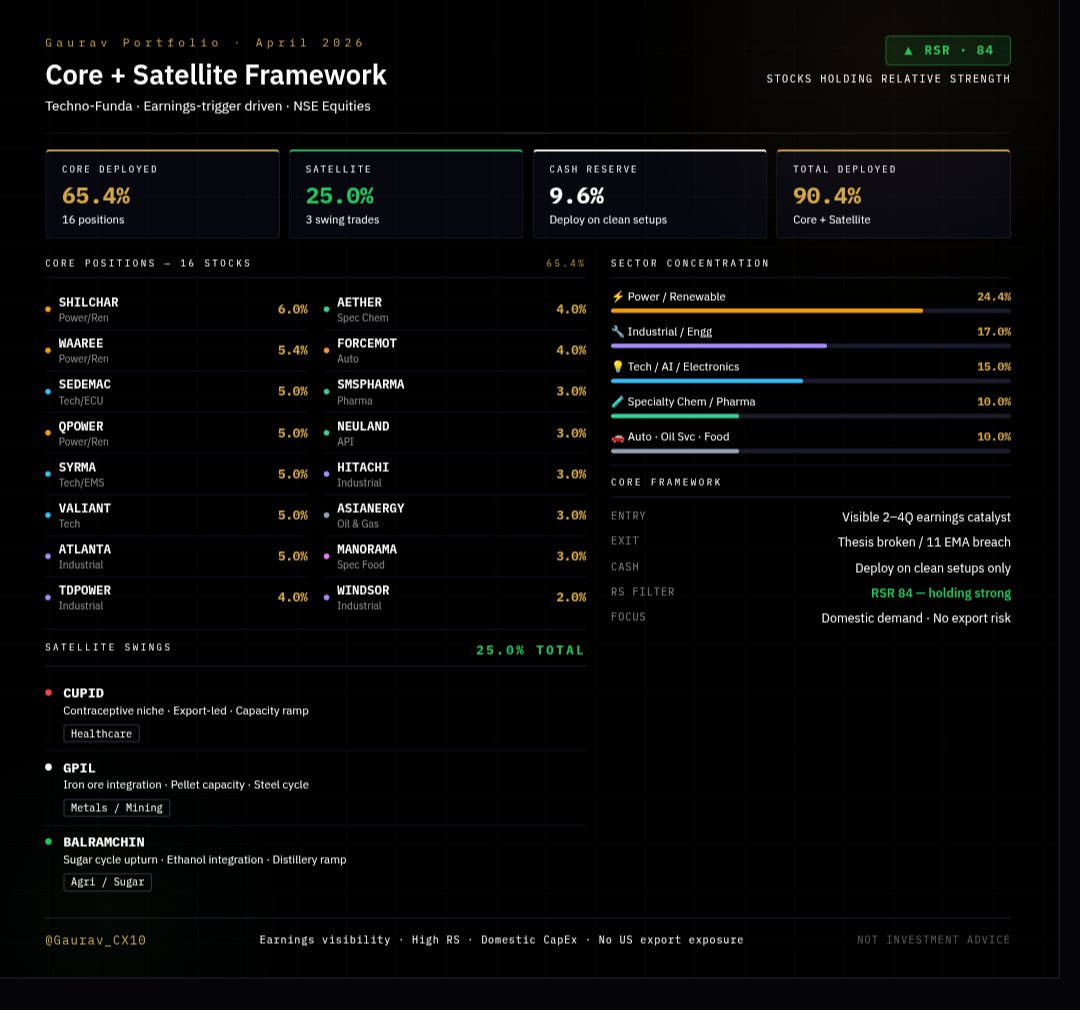The image size is (1080, 1010).
Task: Click the green dot beside BALRAMCHIN
Action: (48, 841)
